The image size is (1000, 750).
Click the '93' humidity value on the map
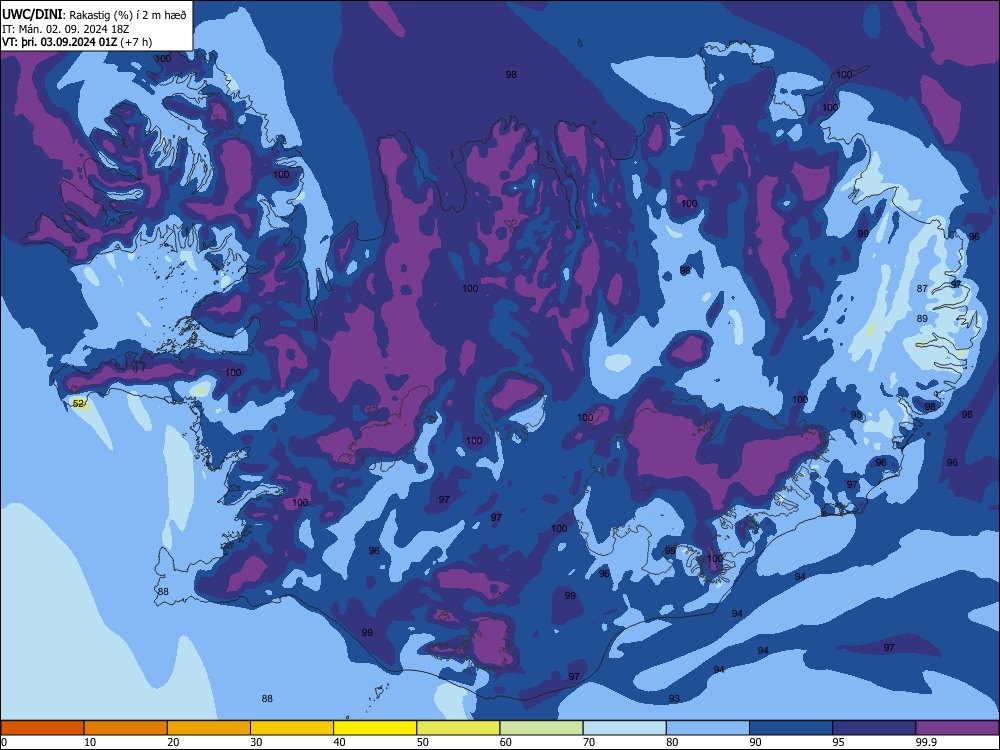pos(674,699)
